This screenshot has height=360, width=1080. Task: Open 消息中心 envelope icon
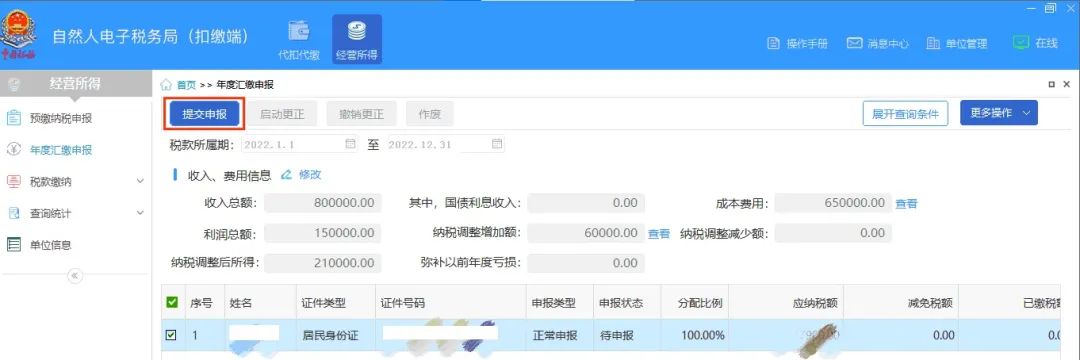pos(855,43)
